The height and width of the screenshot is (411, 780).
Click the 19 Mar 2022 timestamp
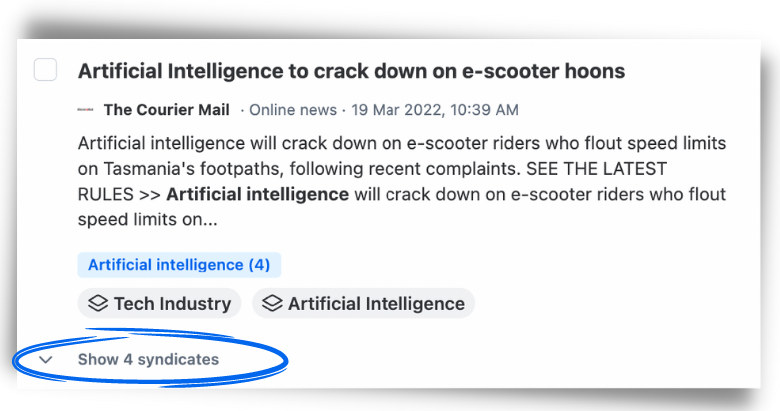click(x=435, y=109)
